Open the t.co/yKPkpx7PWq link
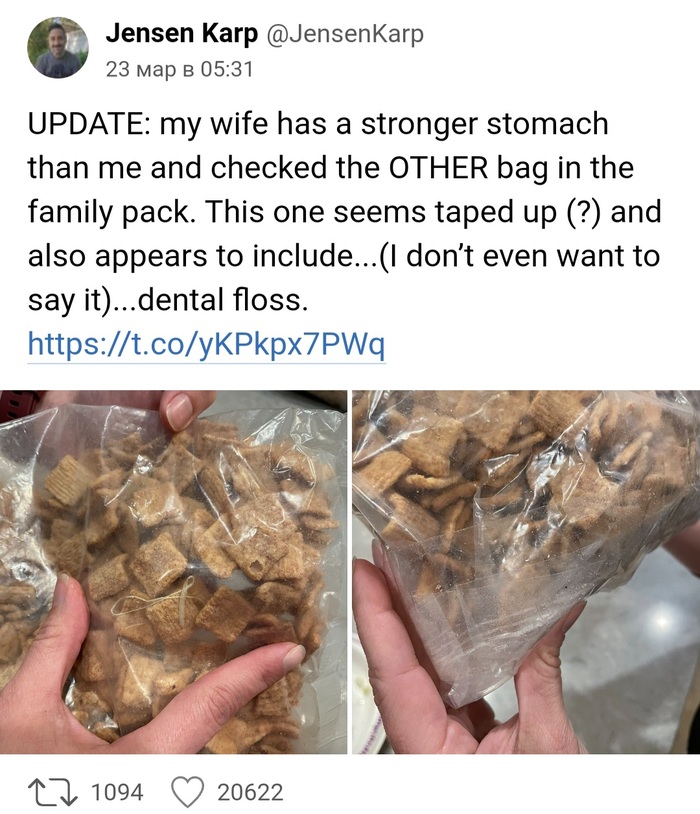700x814 pixels. (x=206, y=344)
